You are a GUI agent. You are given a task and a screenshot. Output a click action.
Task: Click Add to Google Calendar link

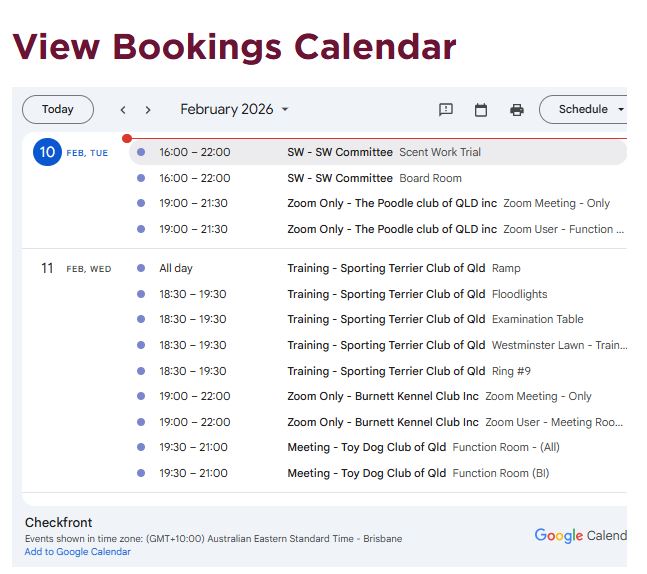click(x=78, y=552)
